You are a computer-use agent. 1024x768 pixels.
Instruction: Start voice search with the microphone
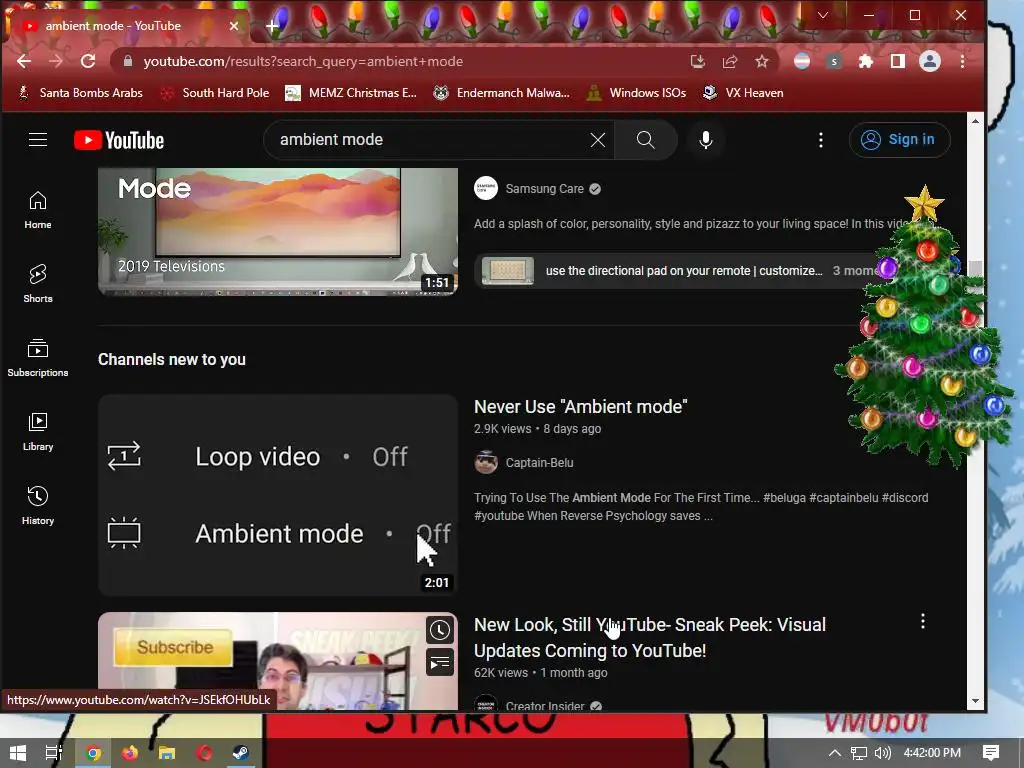(706, 140)
